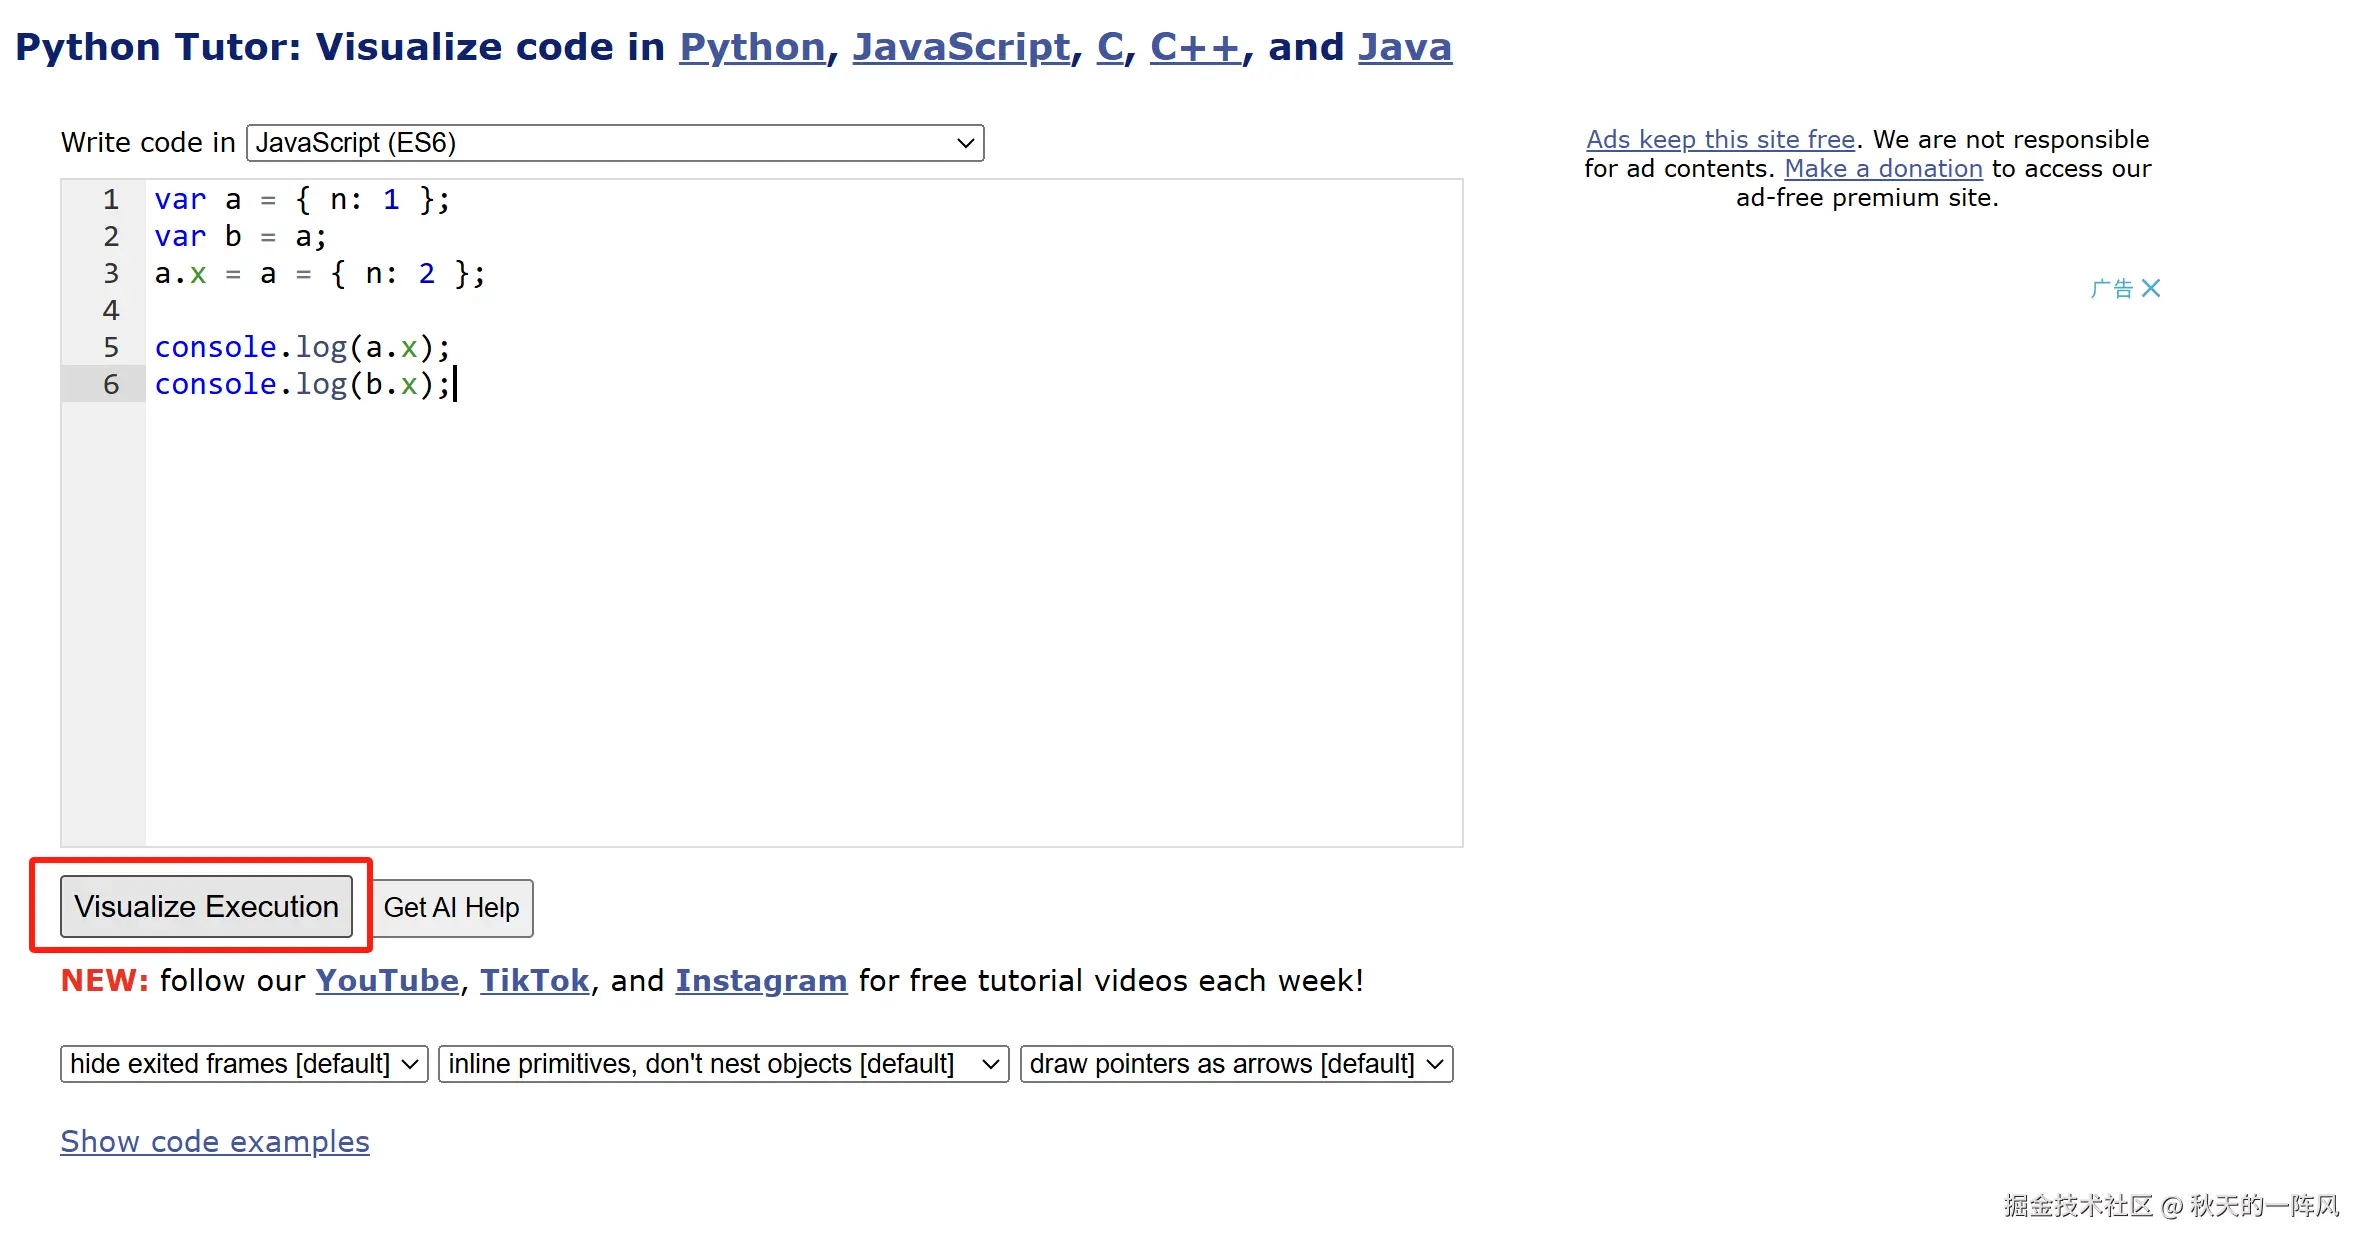Open the Java link in the heading

[x=1404, y=47]
